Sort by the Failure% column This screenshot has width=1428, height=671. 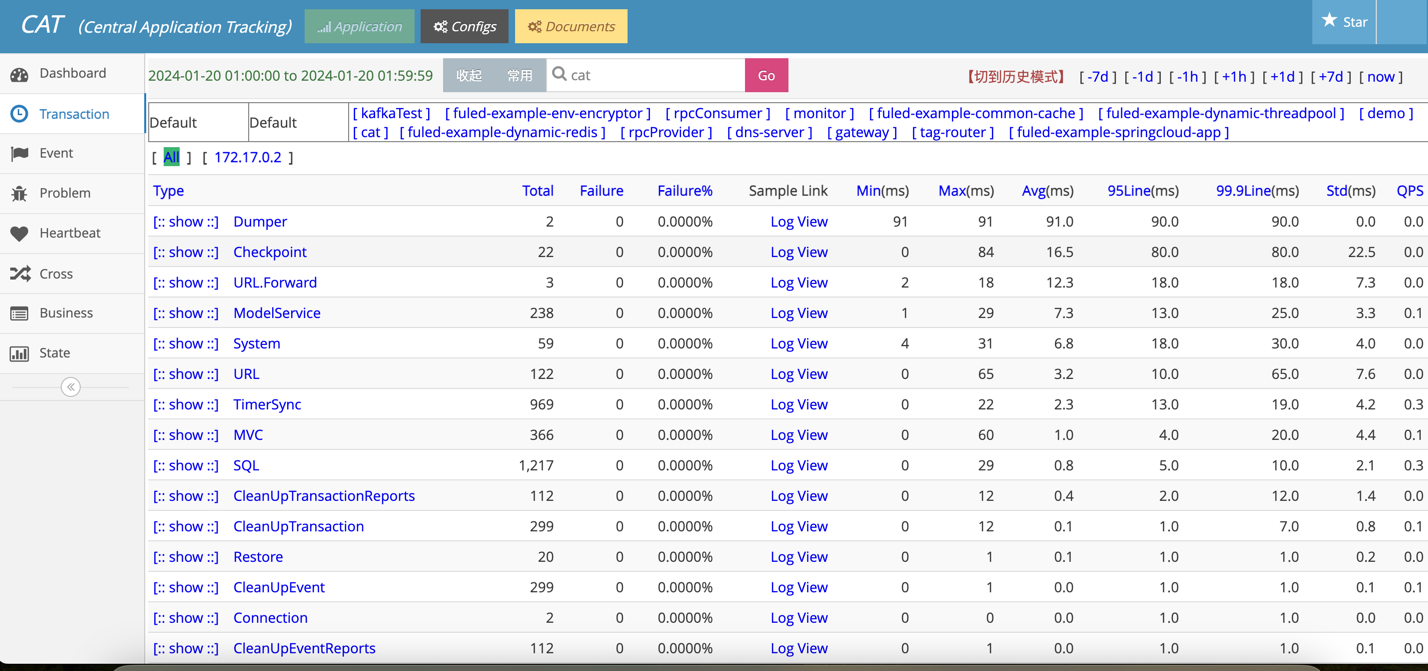pos(685,191)
